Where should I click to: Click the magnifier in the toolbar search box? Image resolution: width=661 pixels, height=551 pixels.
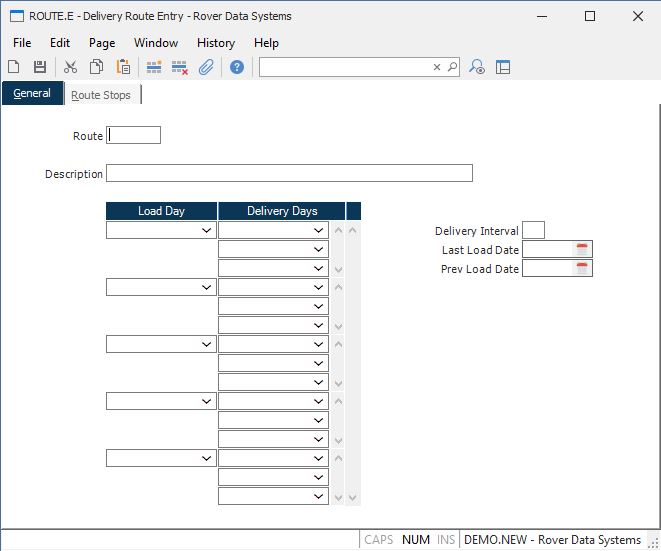coord(452,67)
